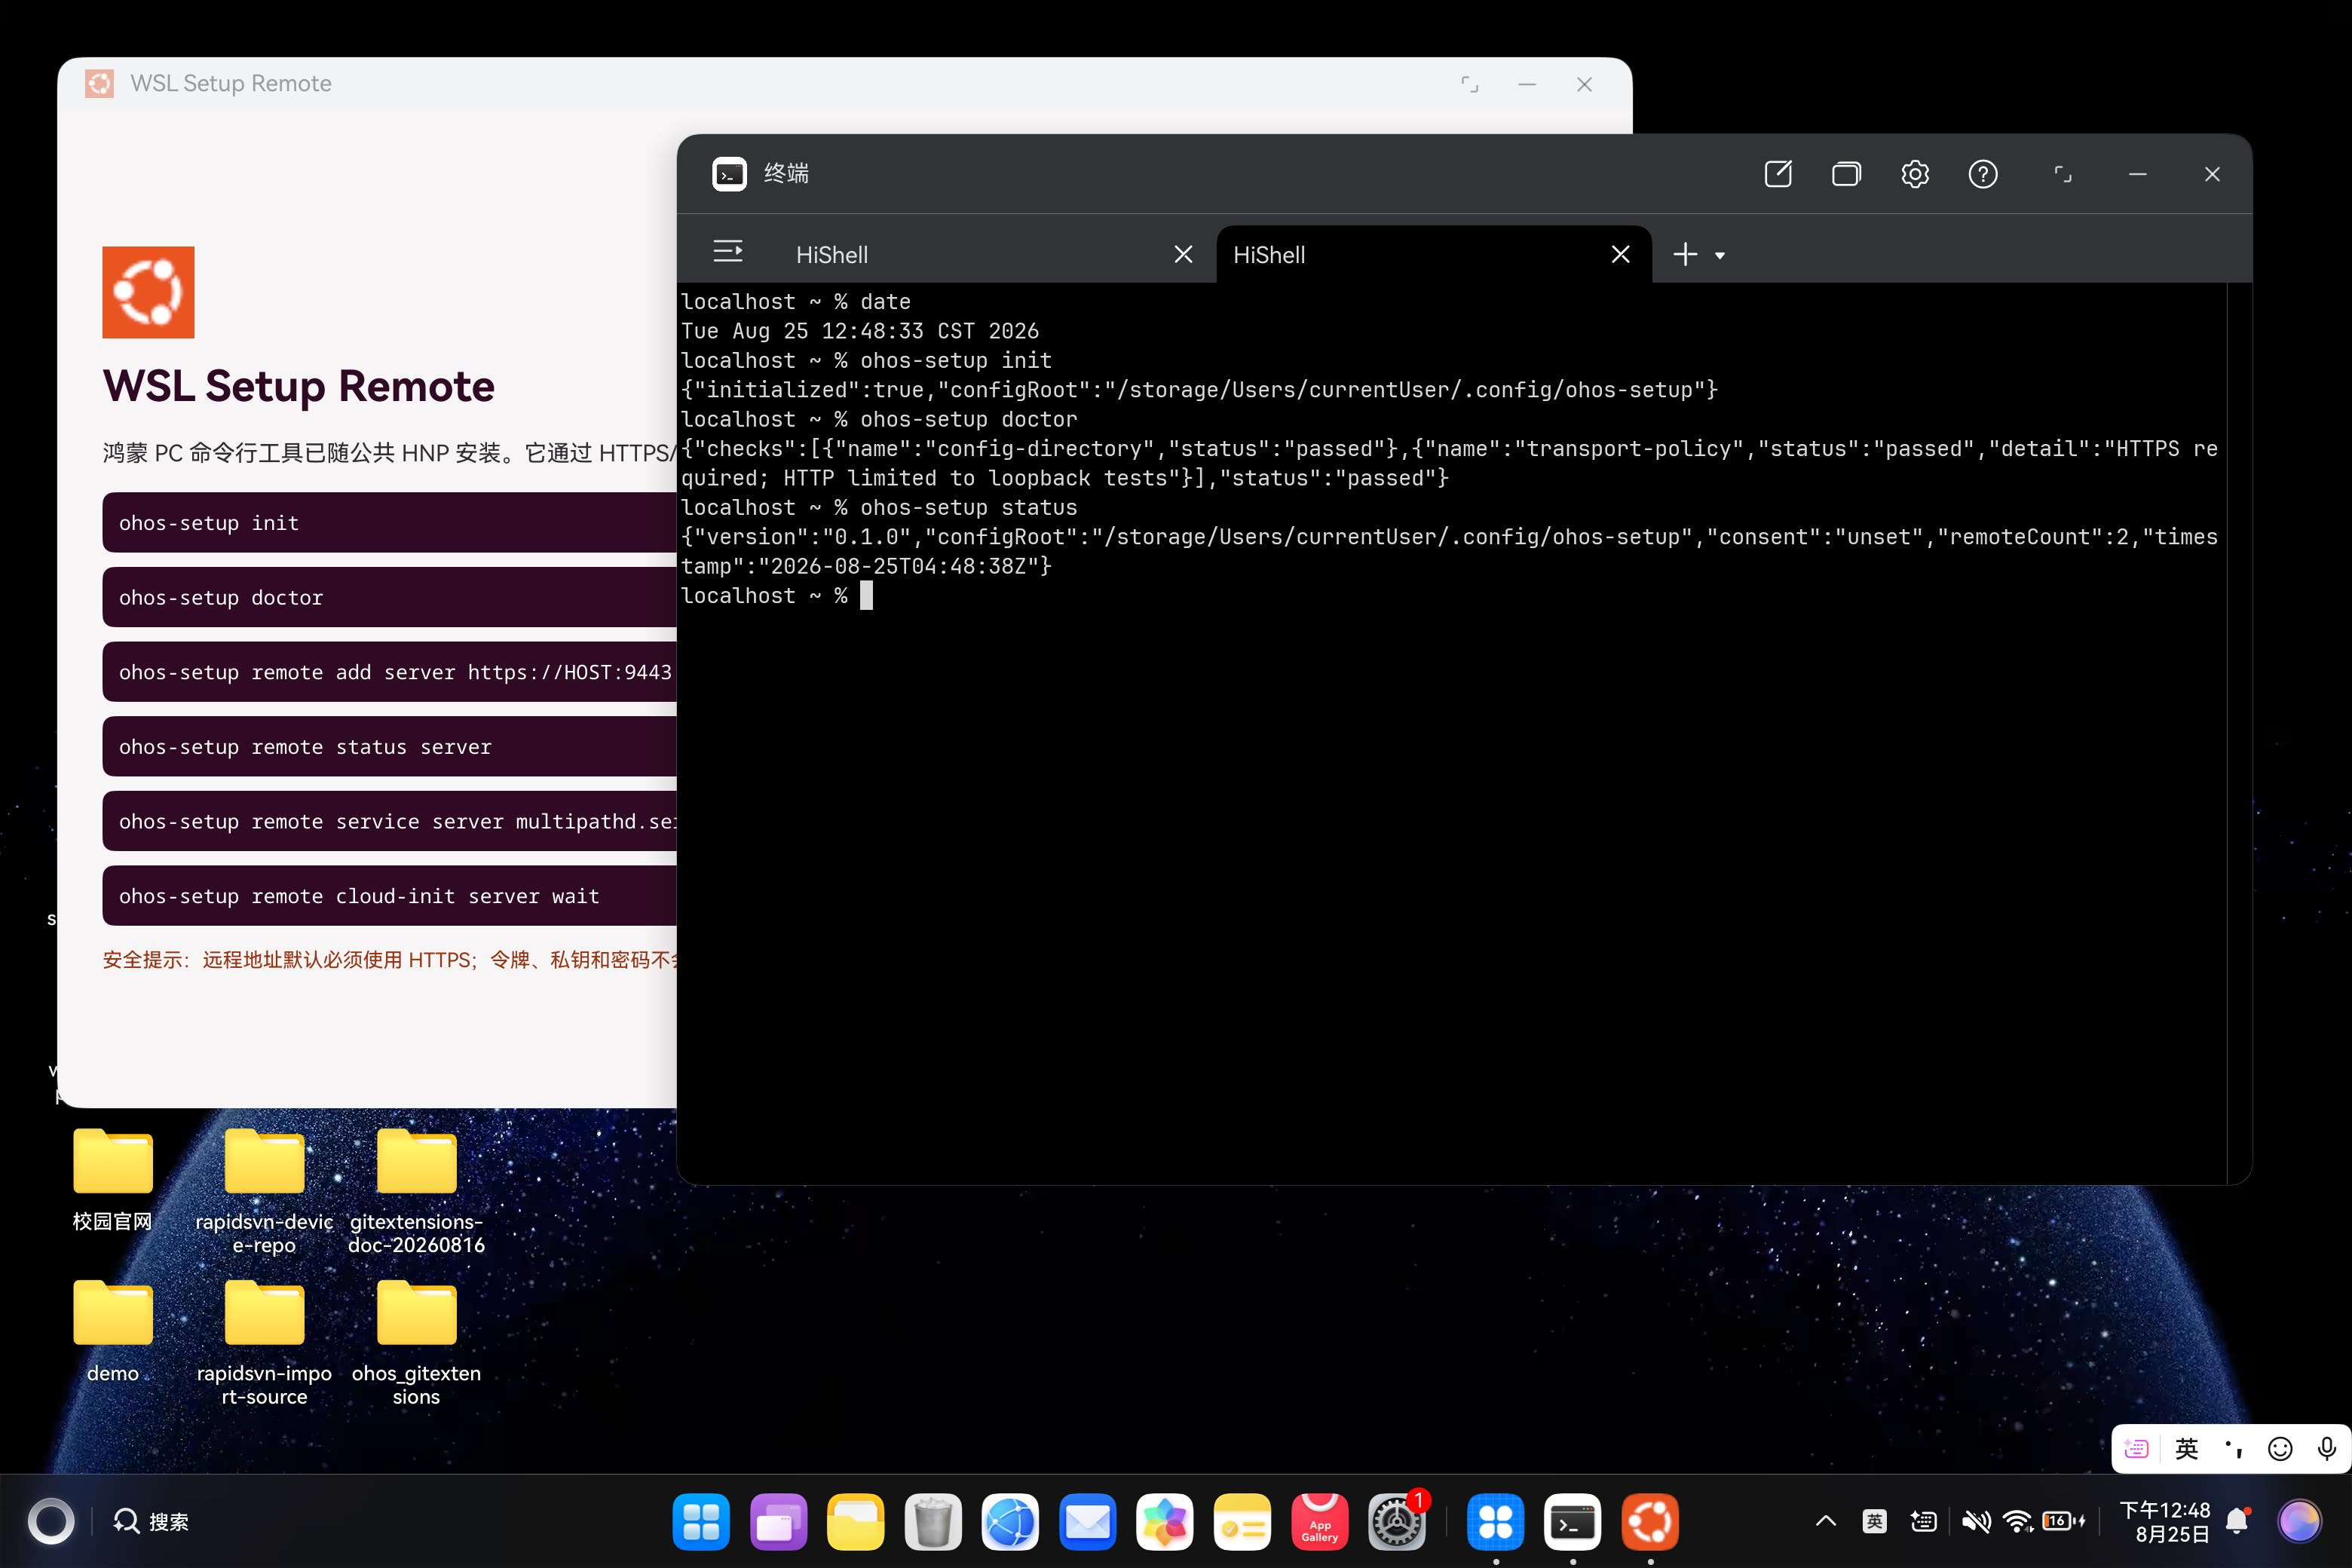Close the inactive grey HiShell tab
The height and width of the screenshot is (1568, 2352).
(1183, 255)
